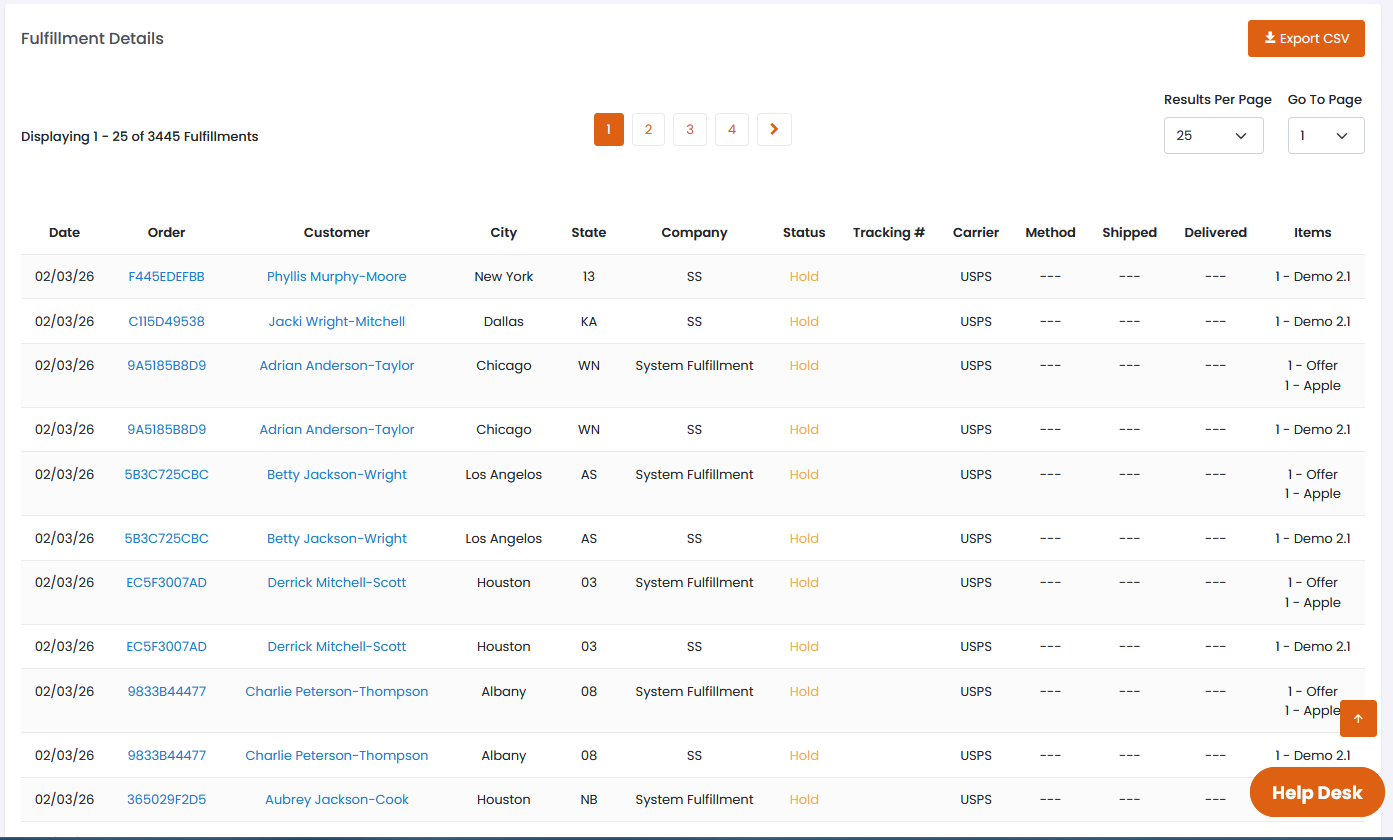This screenshot has width=1393, height=840.
Task: Click the scroll-to-top arrow button
Action: [1358, 718]
